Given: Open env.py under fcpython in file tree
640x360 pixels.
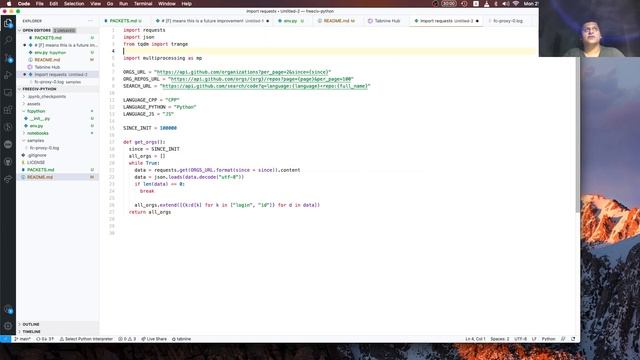Looking at the screenshot, I should (x=36, y=126).
